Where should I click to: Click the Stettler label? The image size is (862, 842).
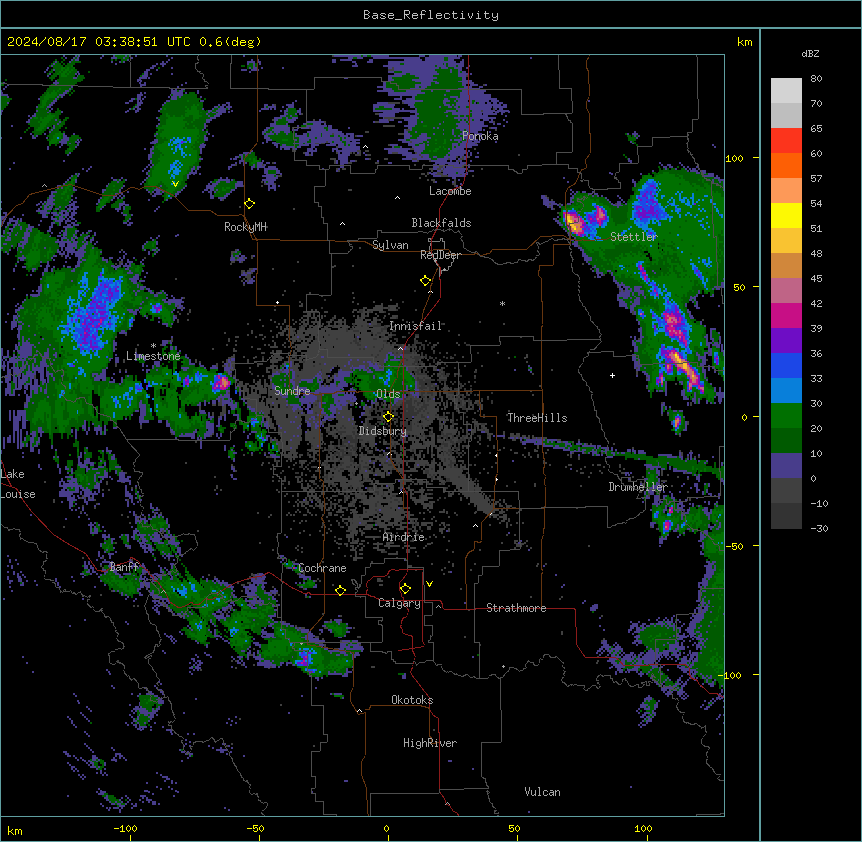coord(634,237)
